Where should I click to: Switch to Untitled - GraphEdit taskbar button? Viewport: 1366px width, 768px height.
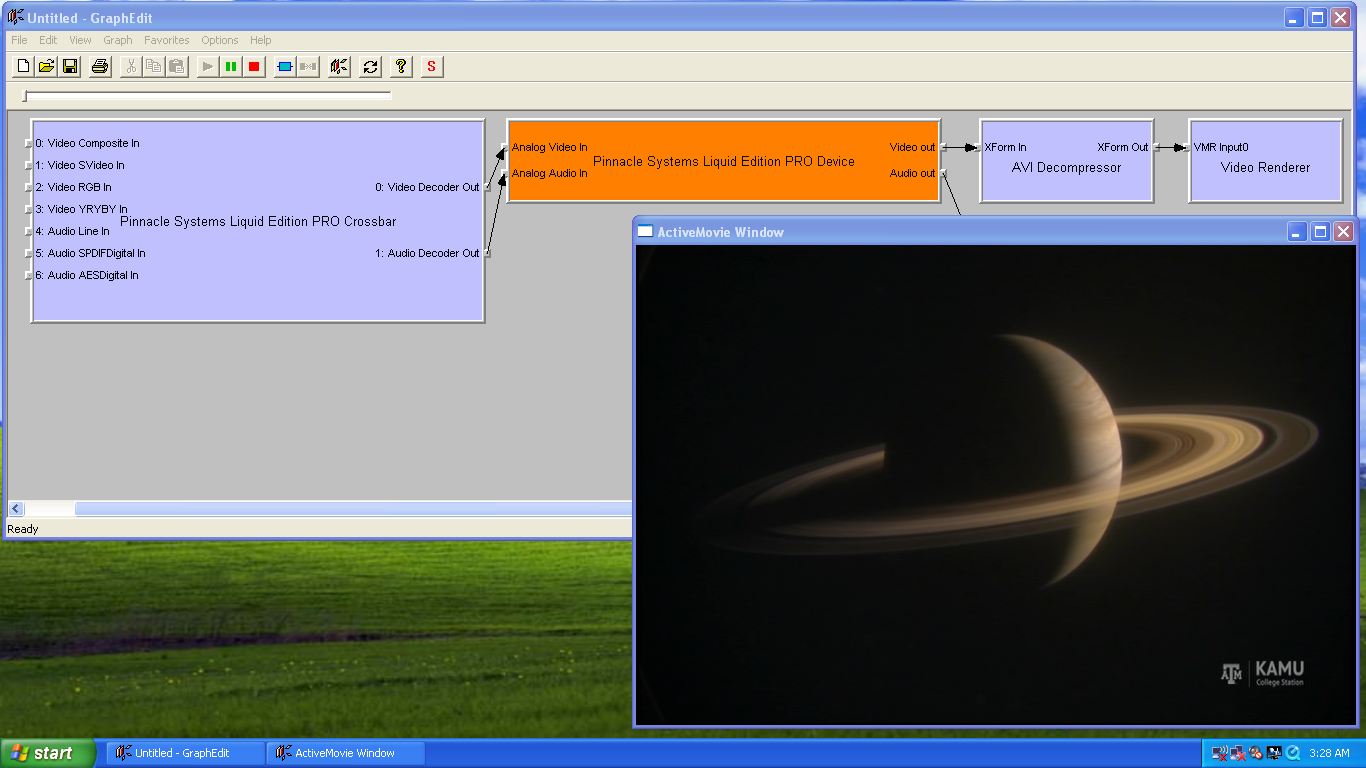click(x=186, y=753)
